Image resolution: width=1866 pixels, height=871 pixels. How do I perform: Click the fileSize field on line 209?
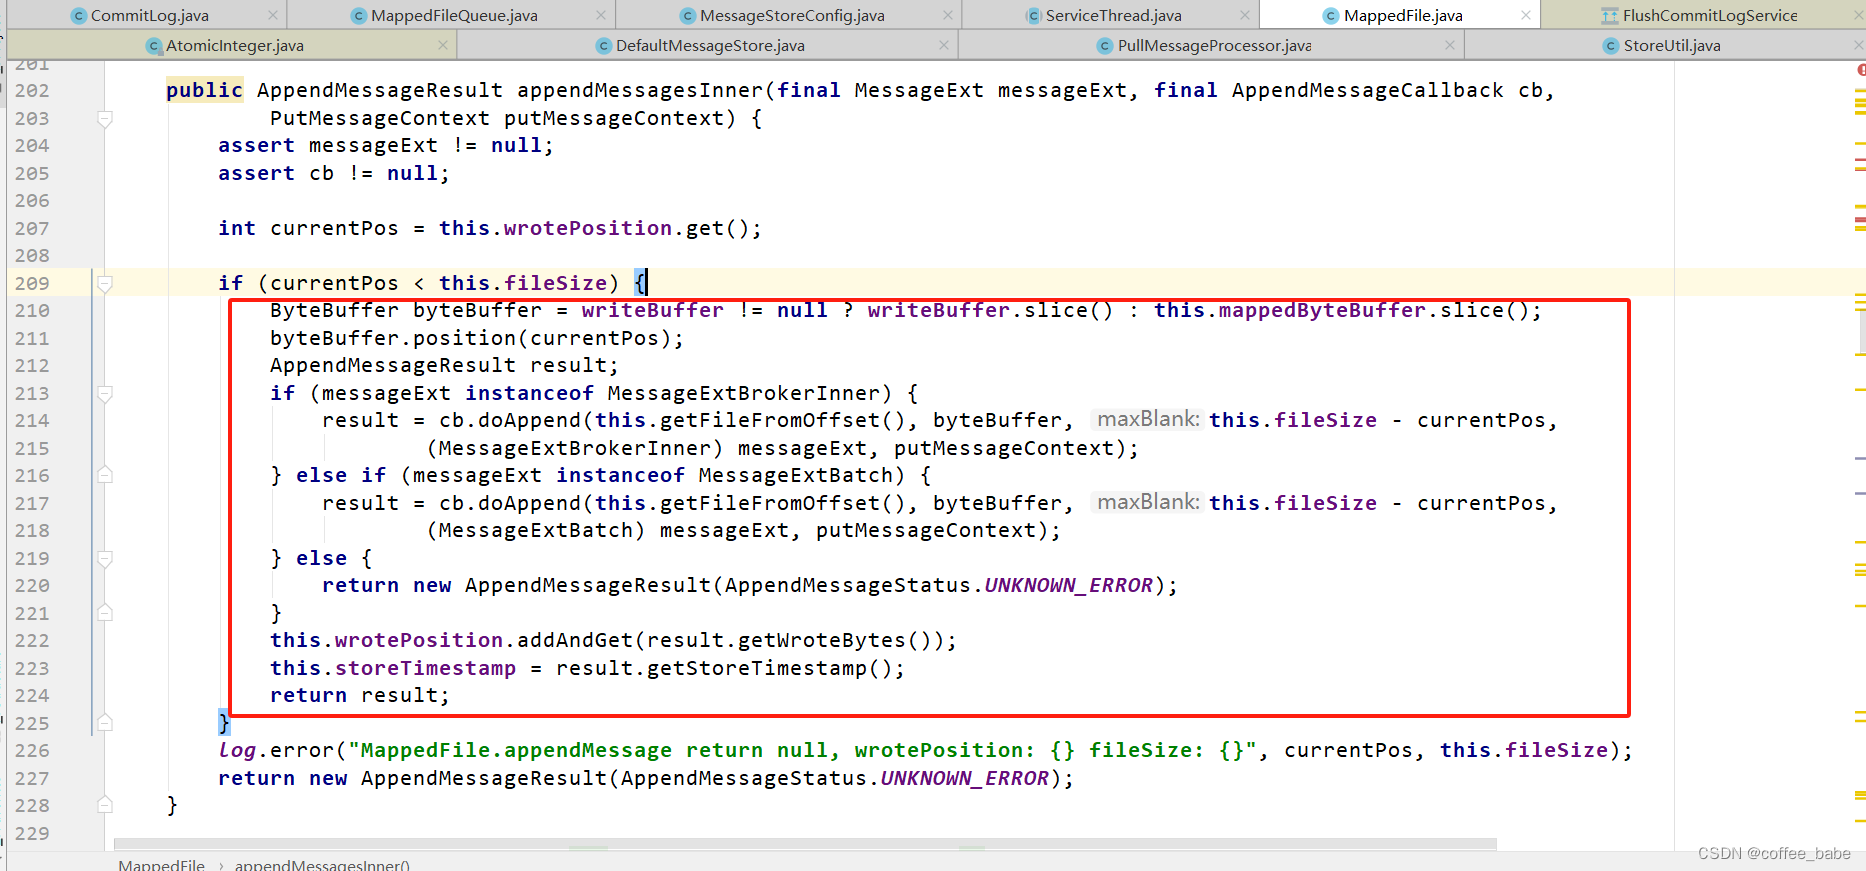[x=556, y=283]
